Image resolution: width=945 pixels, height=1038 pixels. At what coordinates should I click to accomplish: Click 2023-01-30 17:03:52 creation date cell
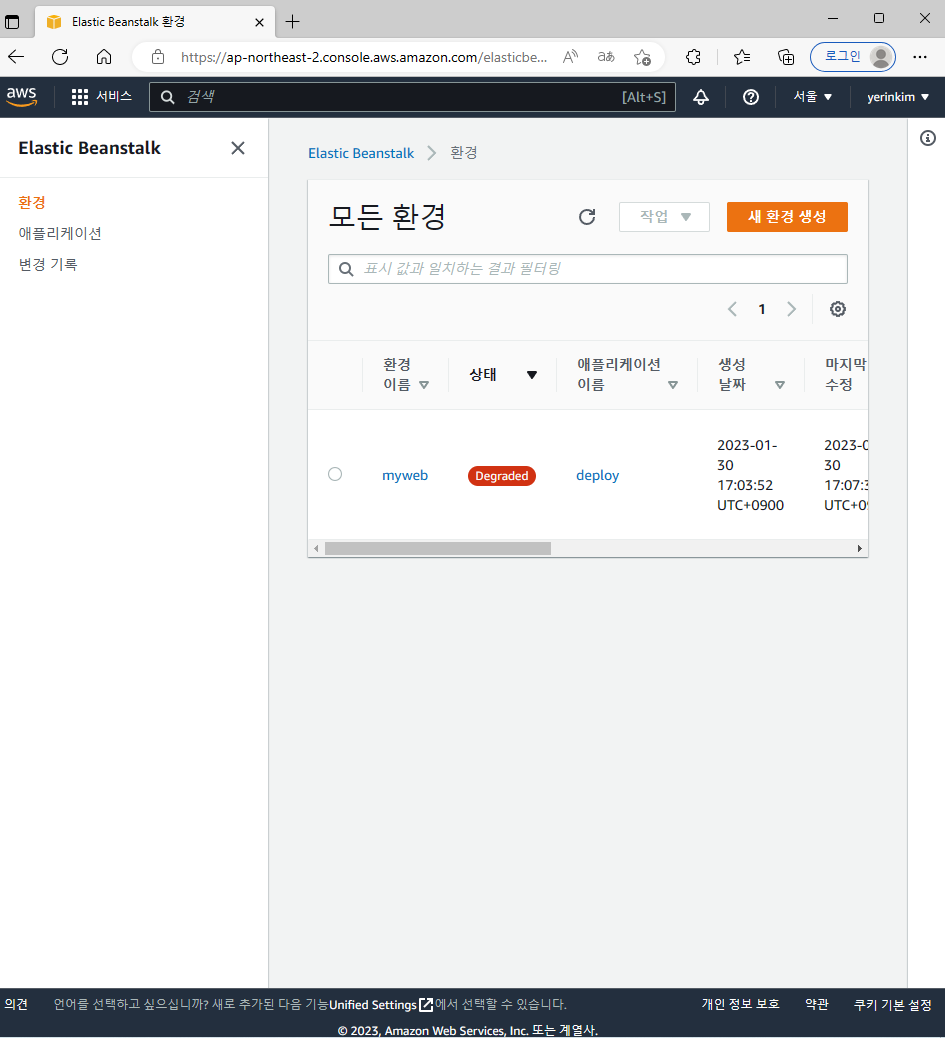pyautogui.click(x=750, y=475)
